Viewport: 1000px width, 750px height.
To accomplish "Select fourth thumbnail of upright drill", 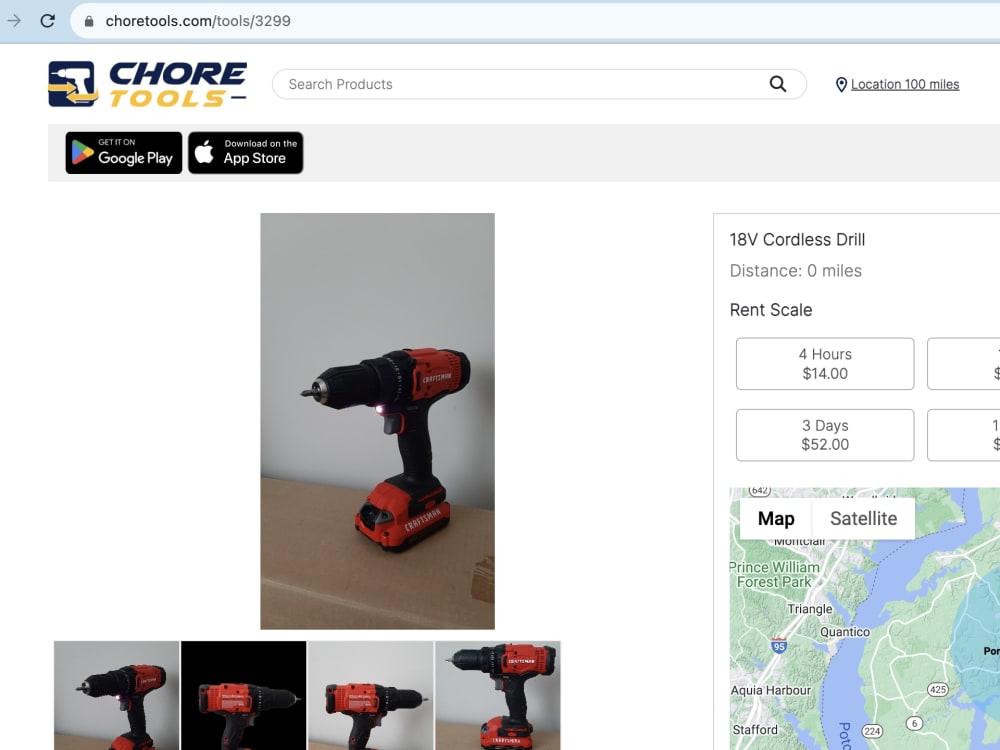I will (x=498, y=696).
